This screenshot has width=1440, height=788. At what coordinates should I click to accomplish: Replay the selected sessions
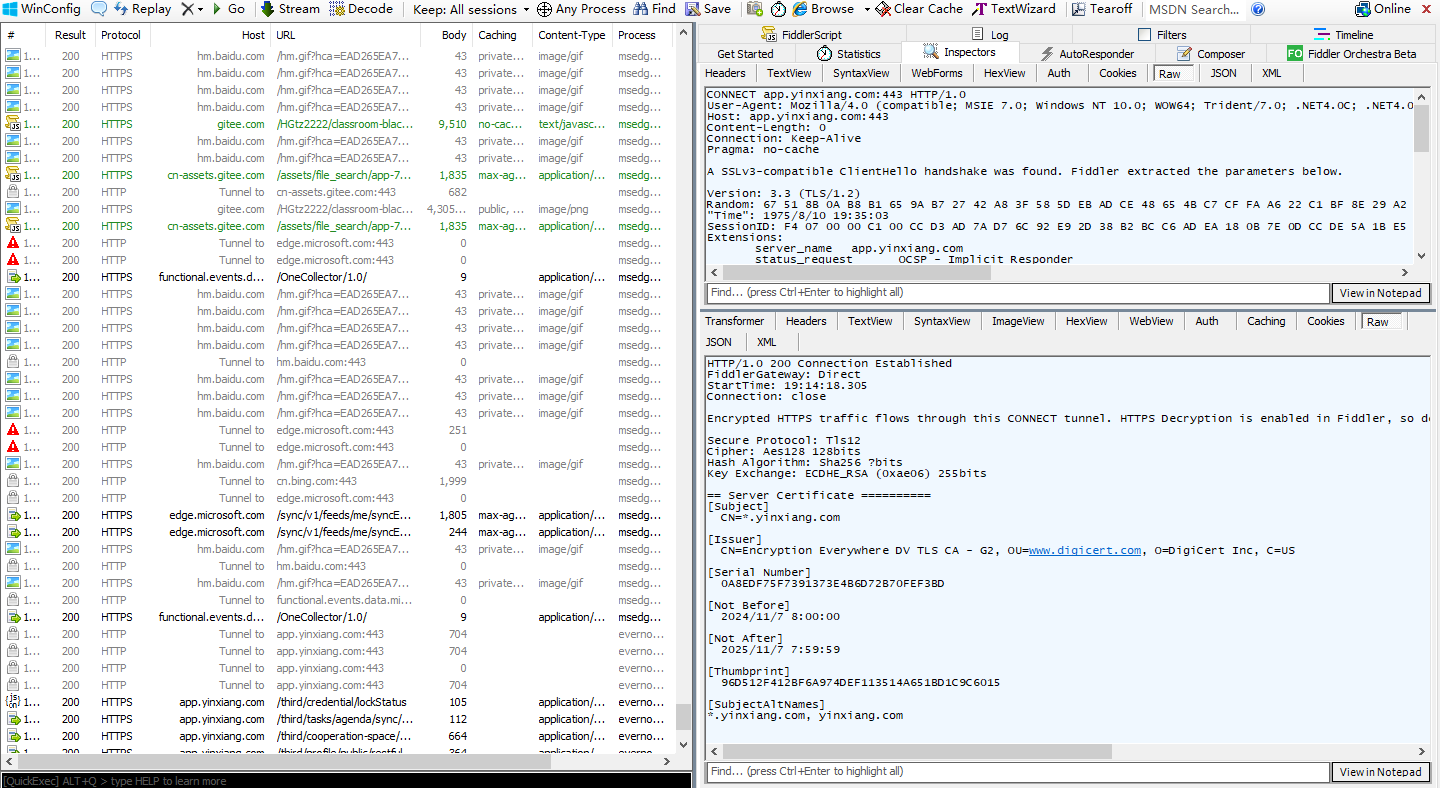click(x=142, y=9)
